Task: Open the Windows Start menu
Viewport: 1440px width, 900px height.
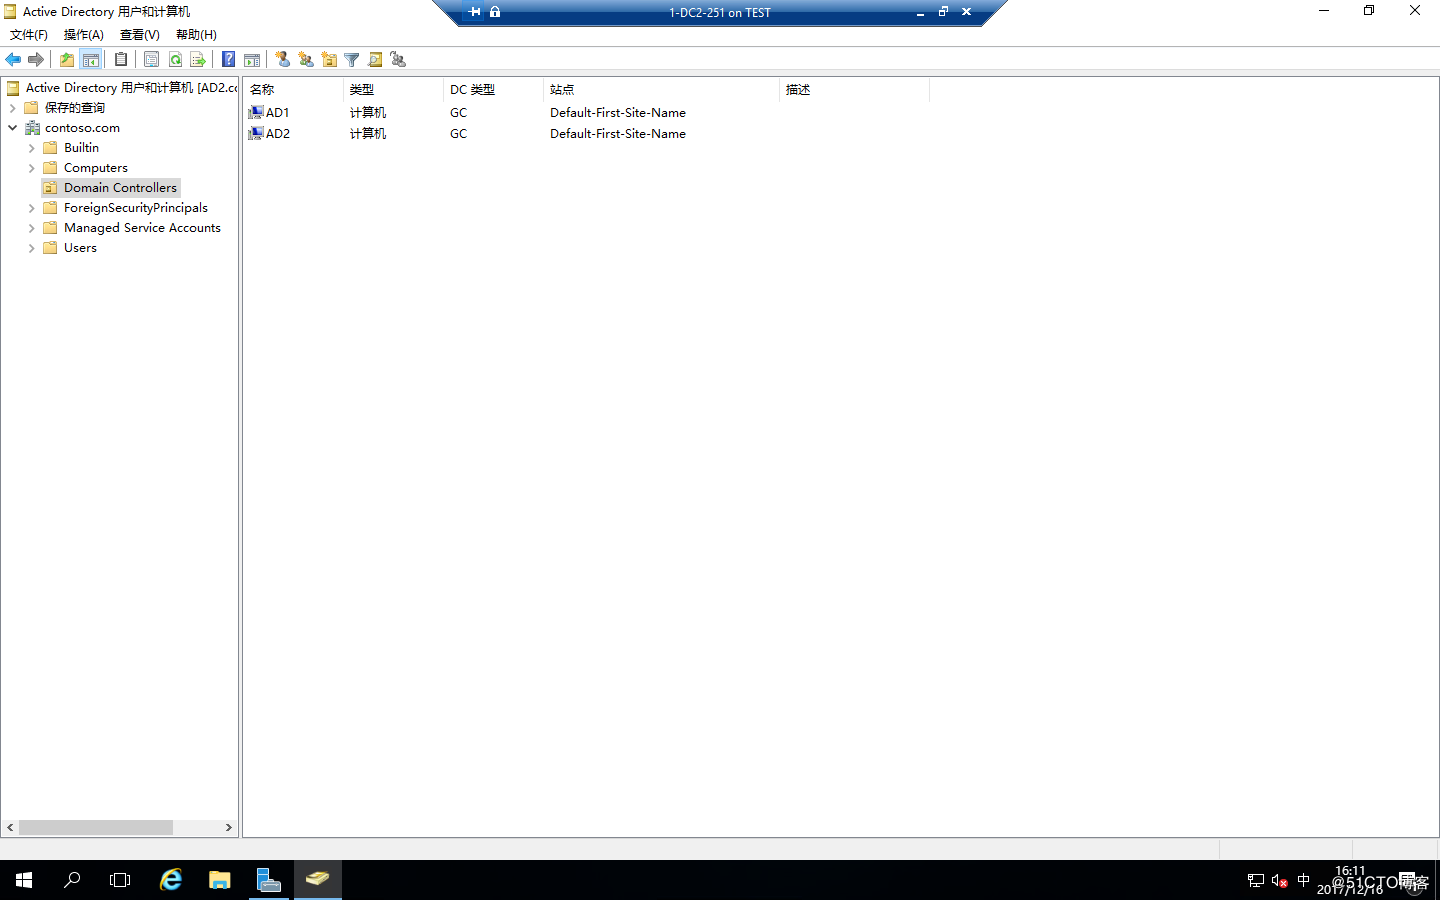Action: click(x=24, y=880)
